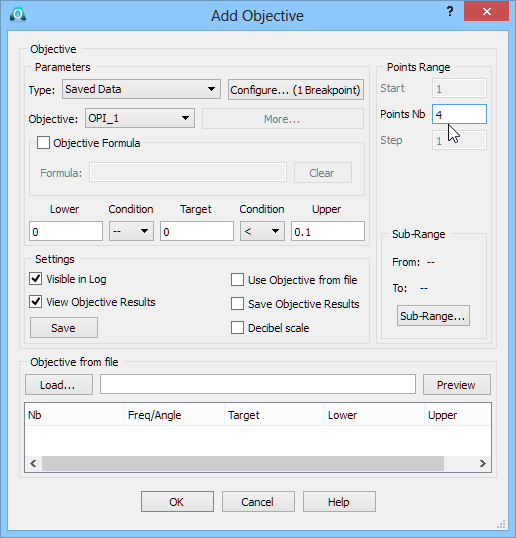
Task: Click the question mark help icon
Action: click(x=450, y=12)
